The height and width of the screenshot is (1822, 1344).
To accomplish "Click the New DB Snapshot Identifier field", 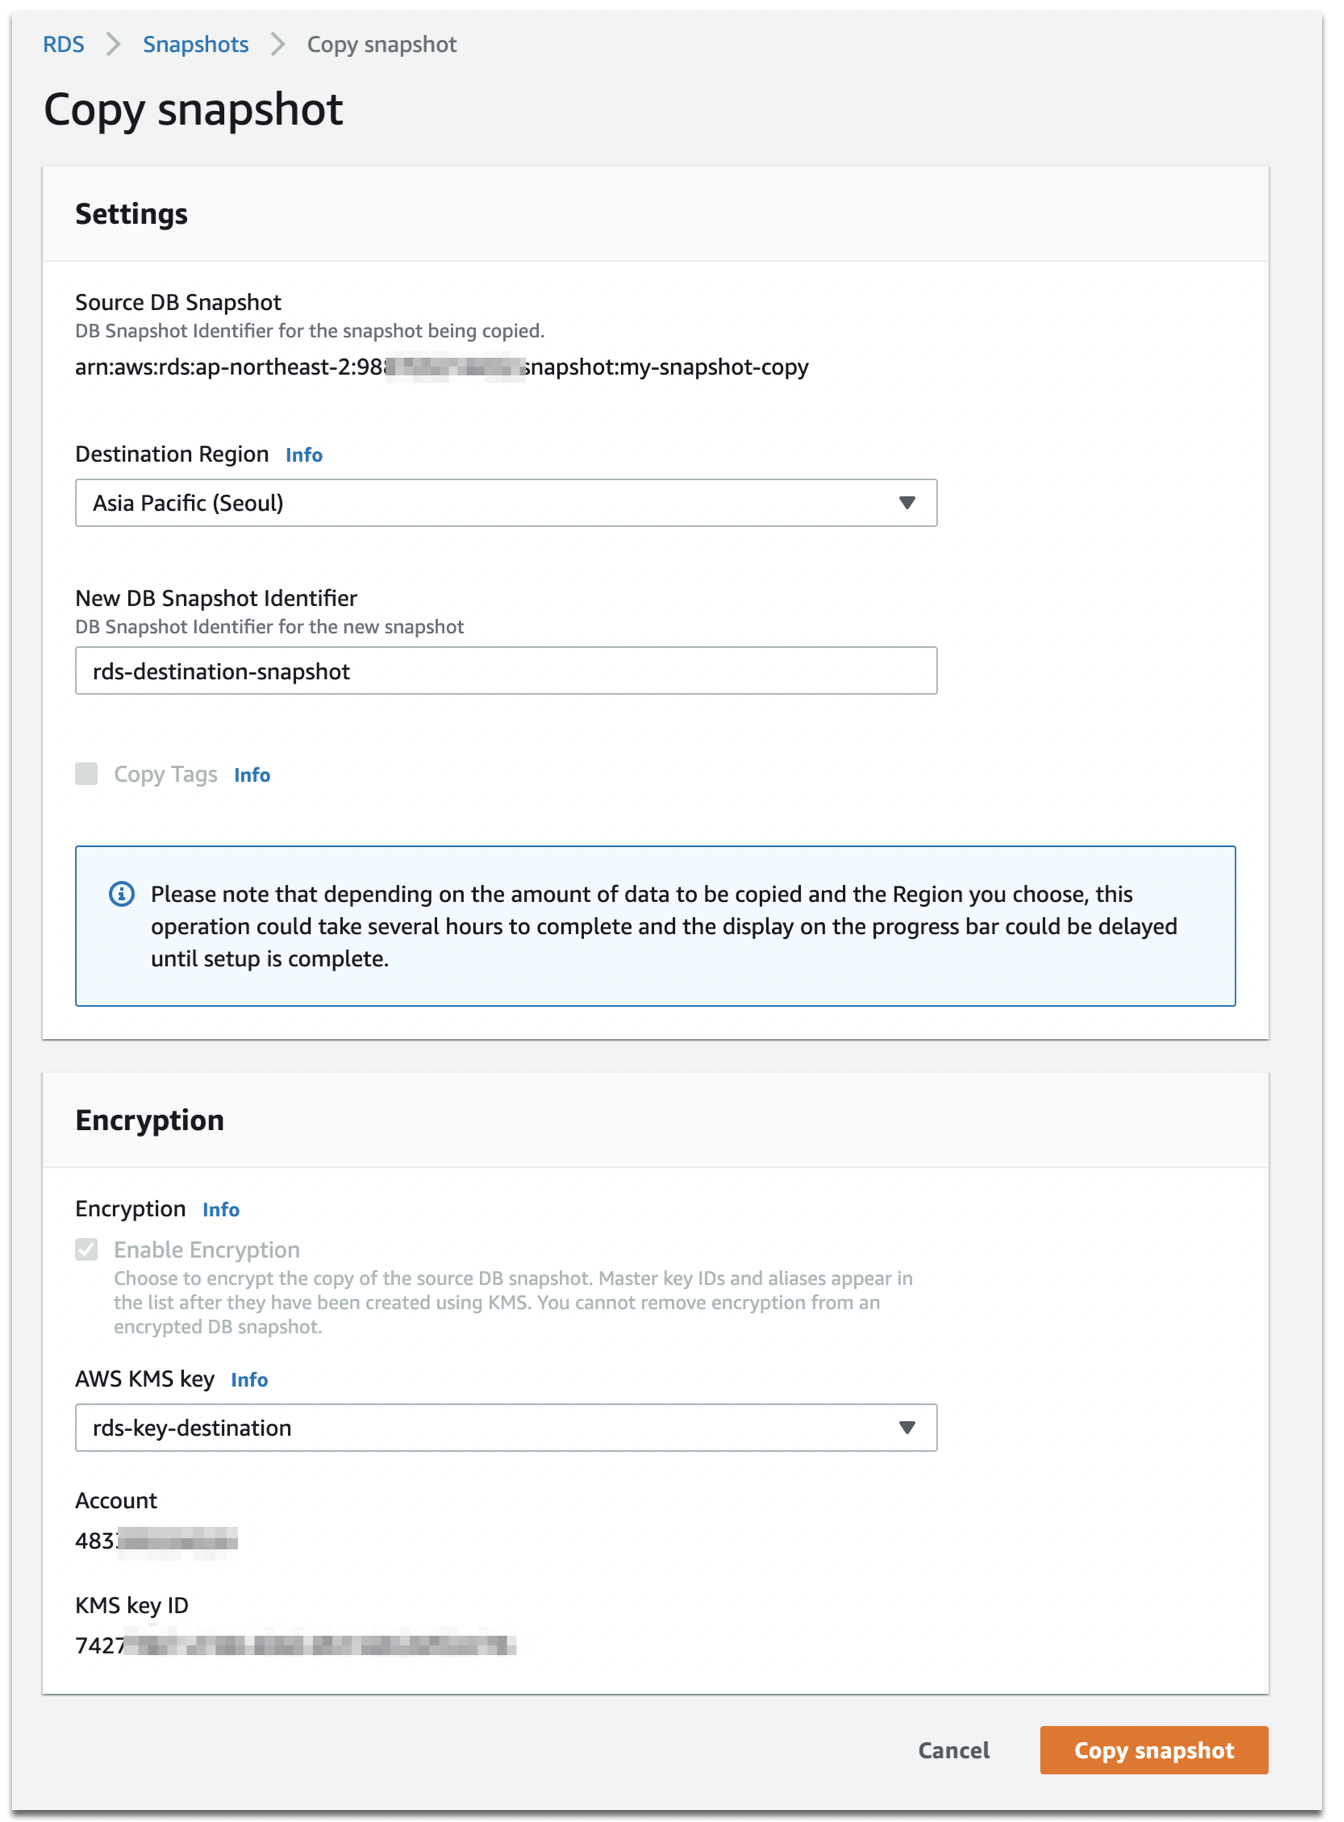I will [506, 671].
